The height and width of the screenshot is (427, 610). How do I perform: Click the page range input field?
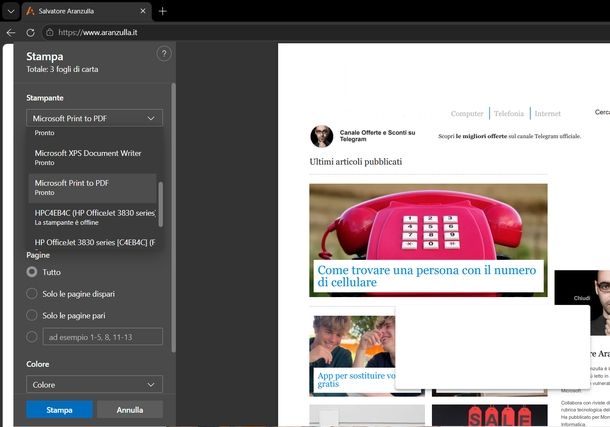[x=103, y=337]
